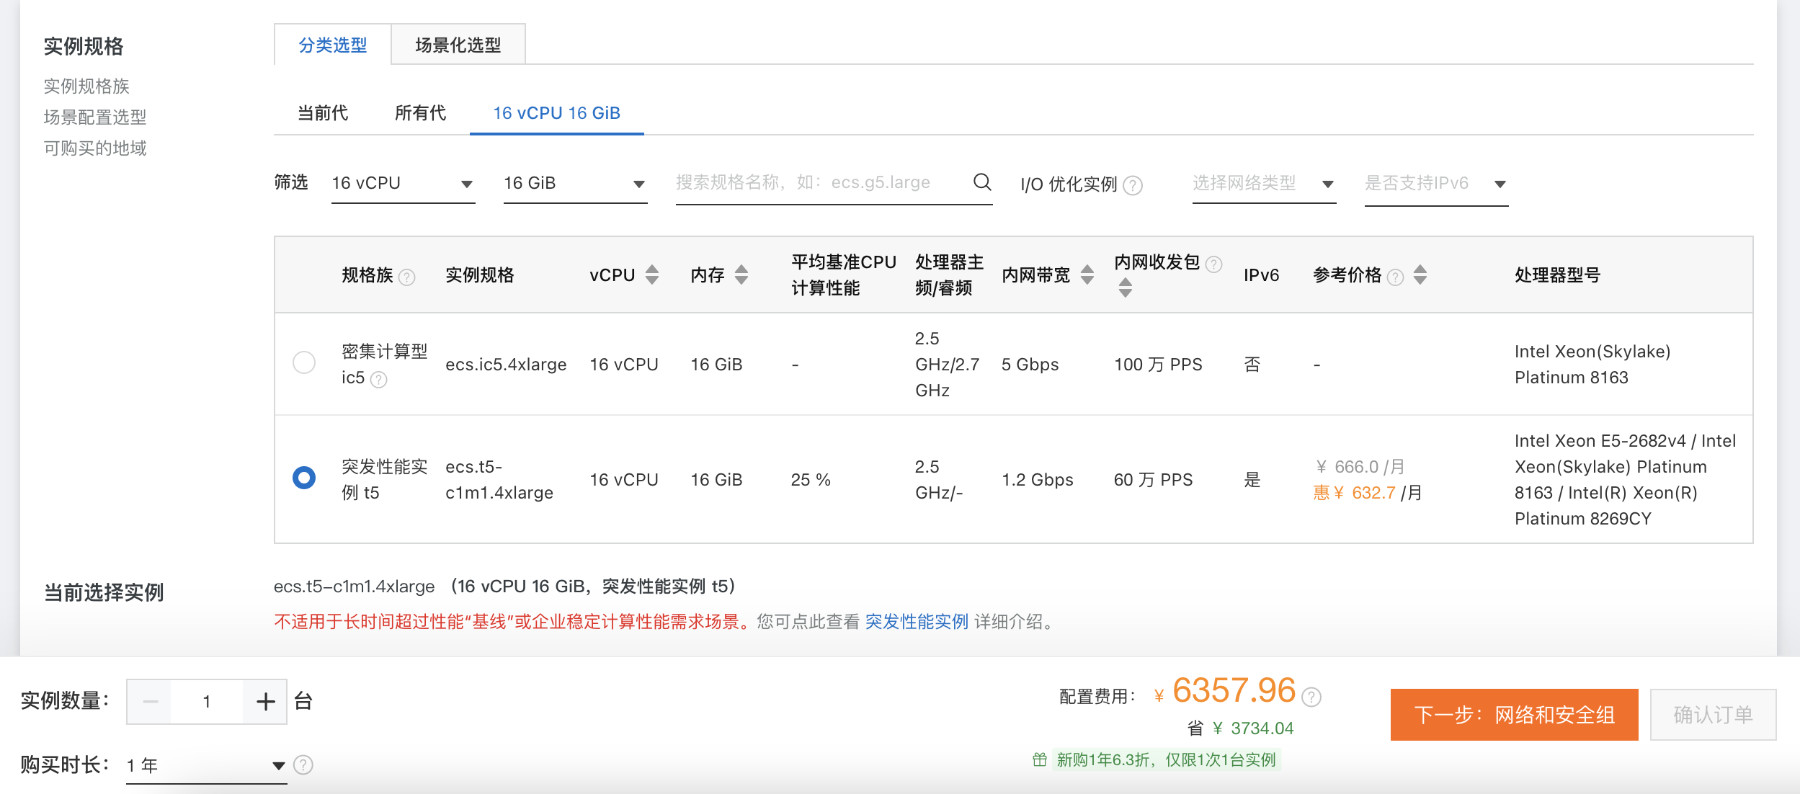
Task: Jump to 场景配置选型 section link
Action: pos(95,117)
